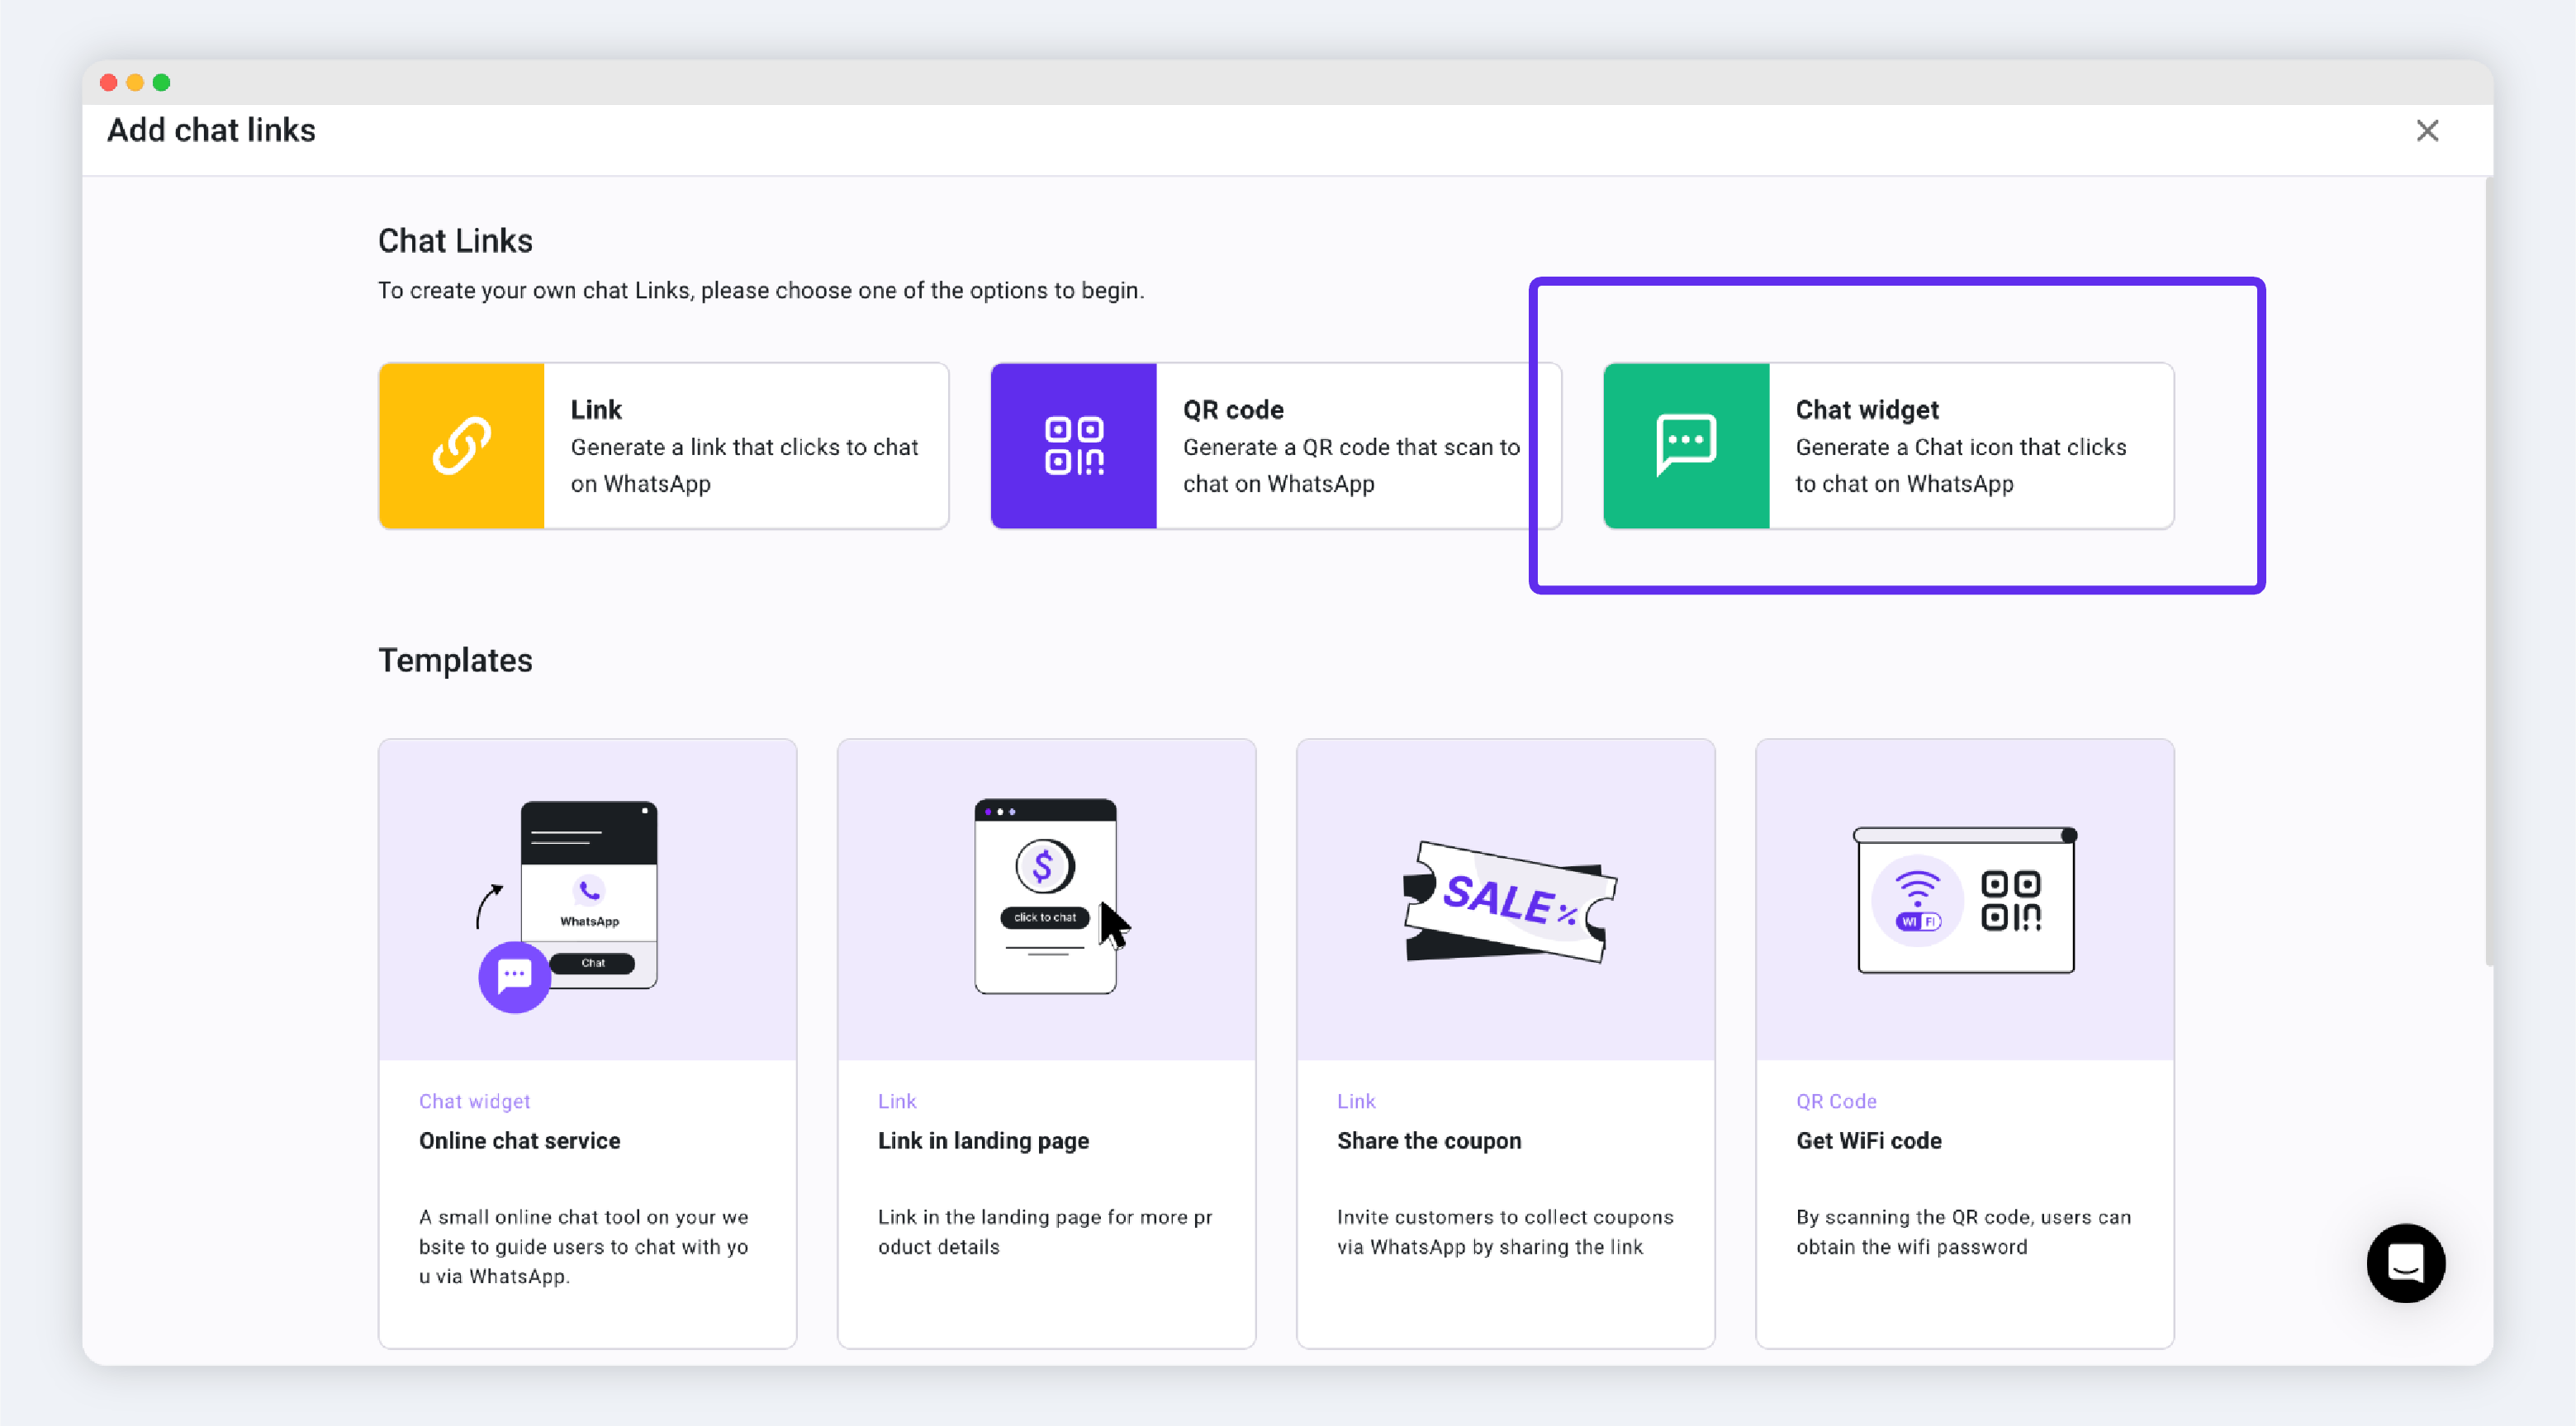The width and height of the screenshot is (2576, 1426).
Task: Click the Link in landing page title
Action: (x=983, y=1141)
